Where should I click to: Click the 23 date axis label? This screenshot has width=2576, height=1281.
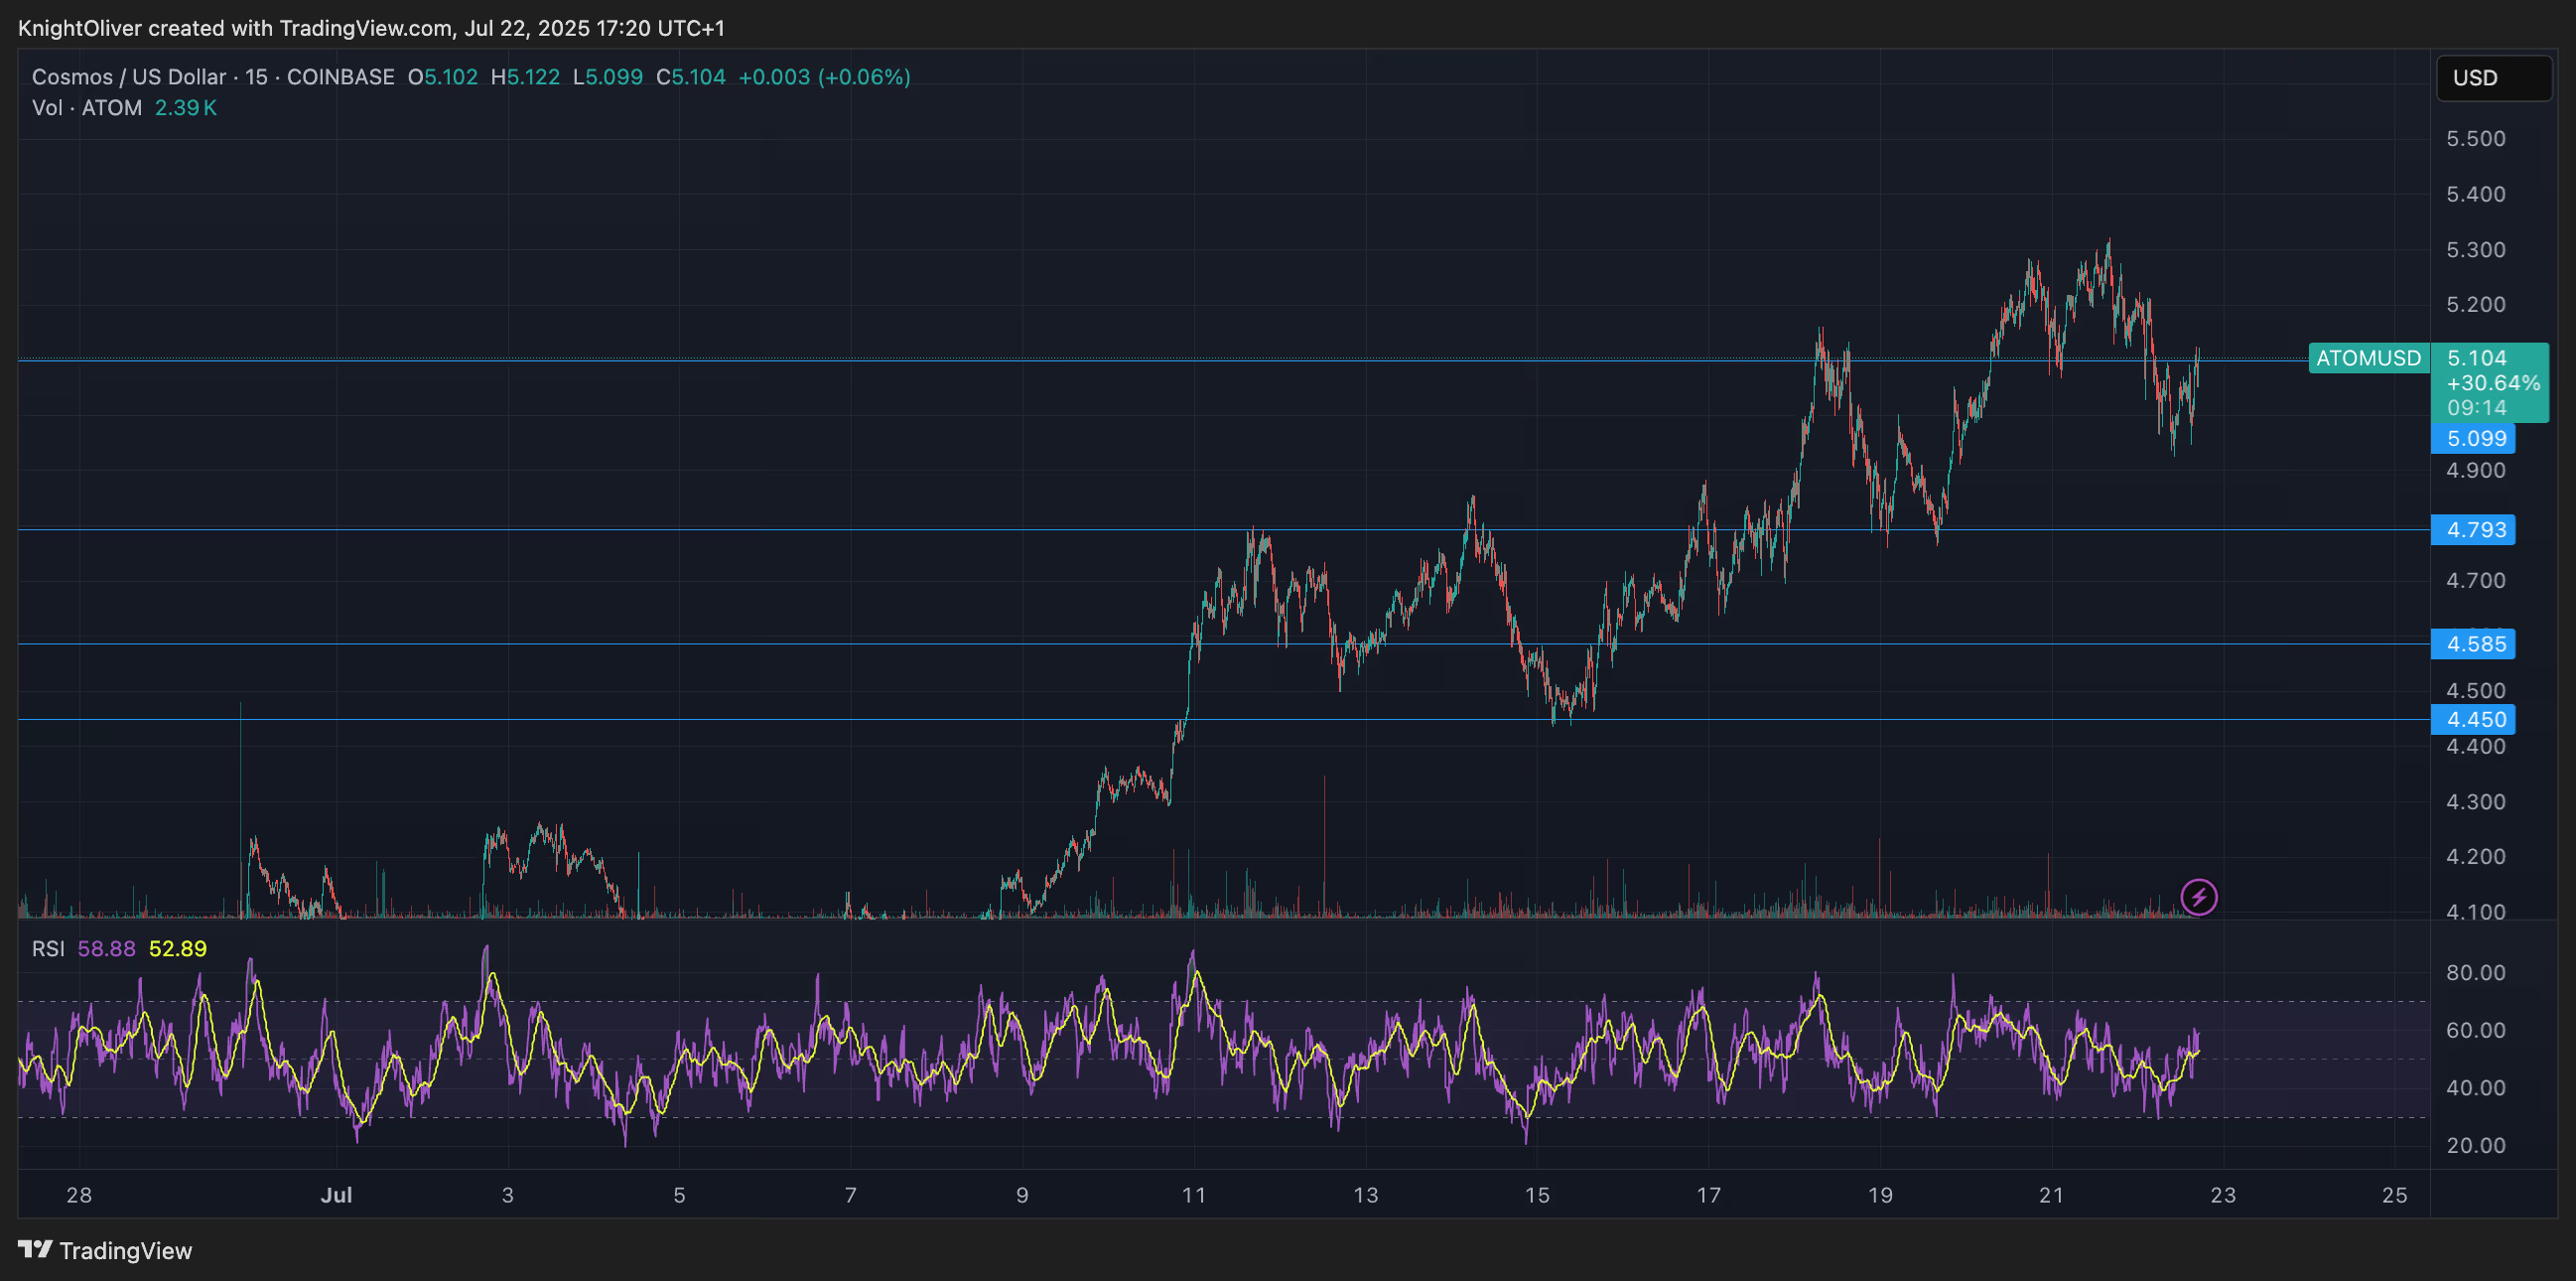2222,1195
